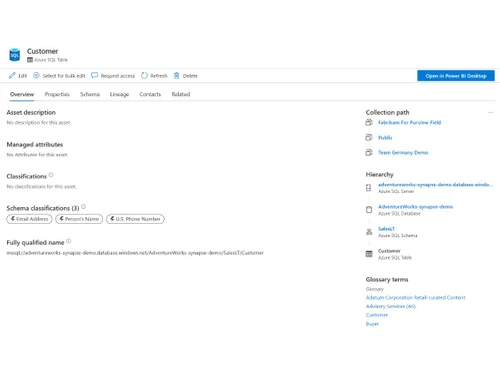Open the Lineage tab
500x375 pixels.
point(119,94)
